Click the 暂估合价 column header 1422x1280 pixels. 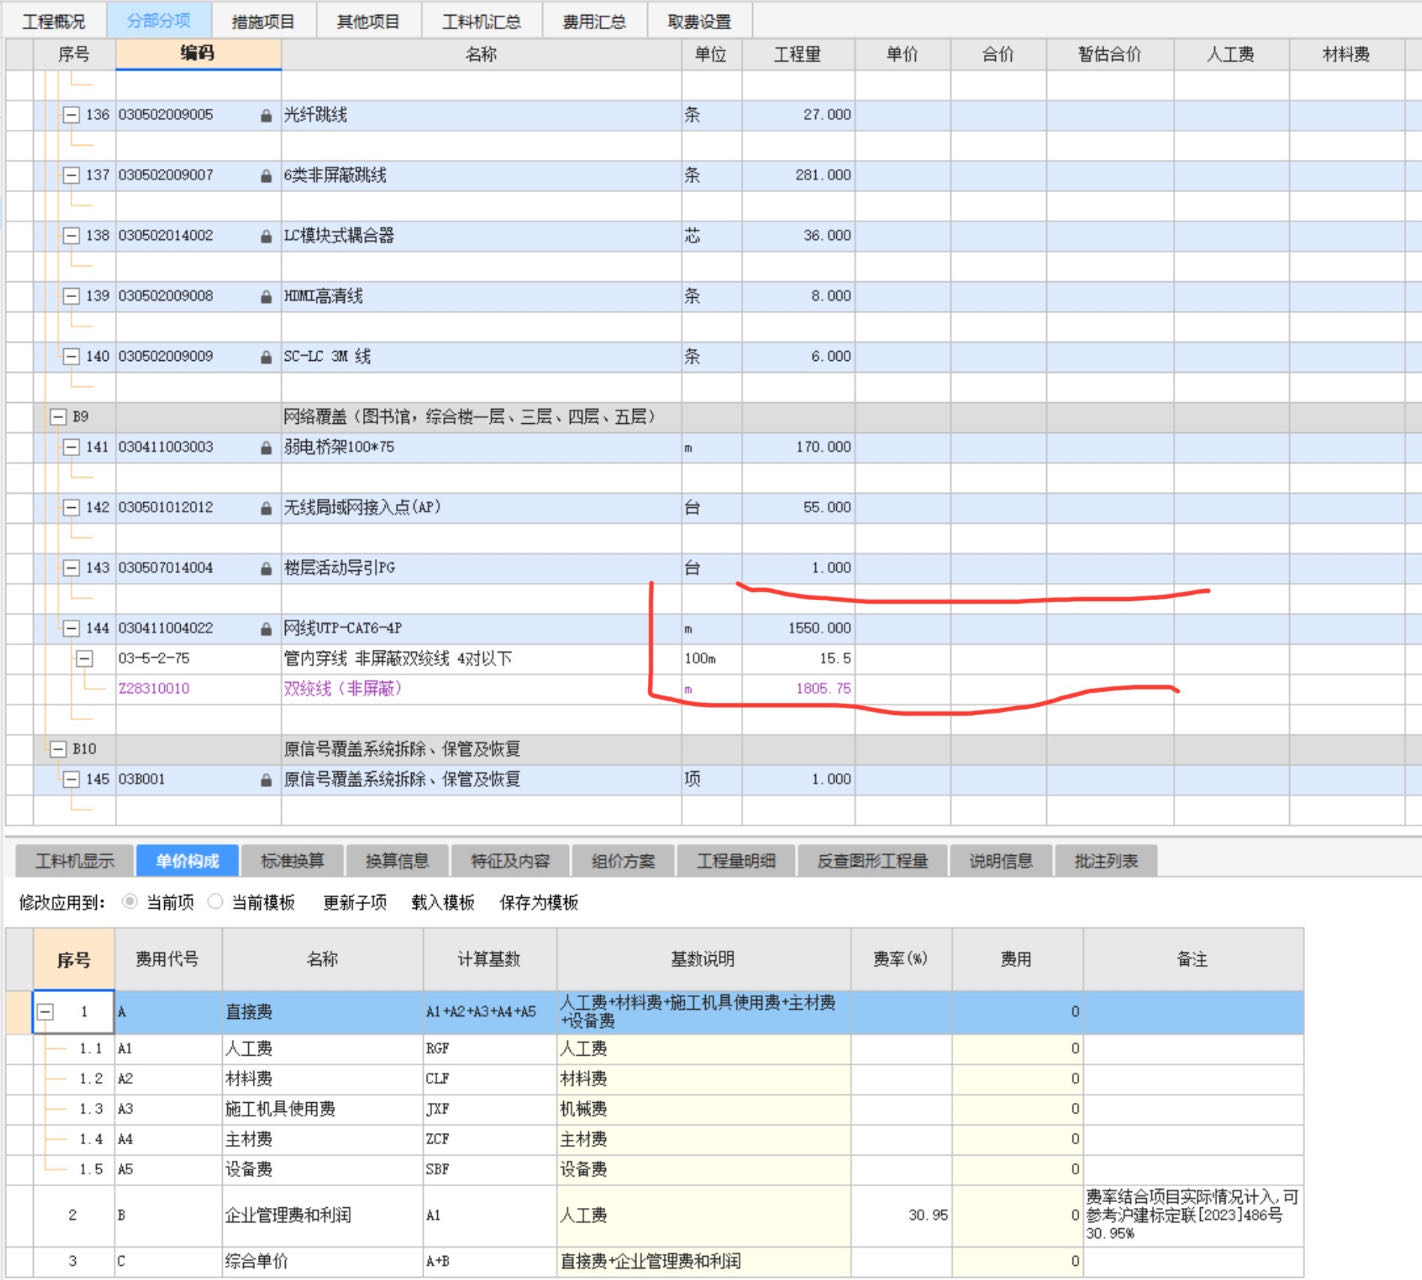[x=1110, y=54]
